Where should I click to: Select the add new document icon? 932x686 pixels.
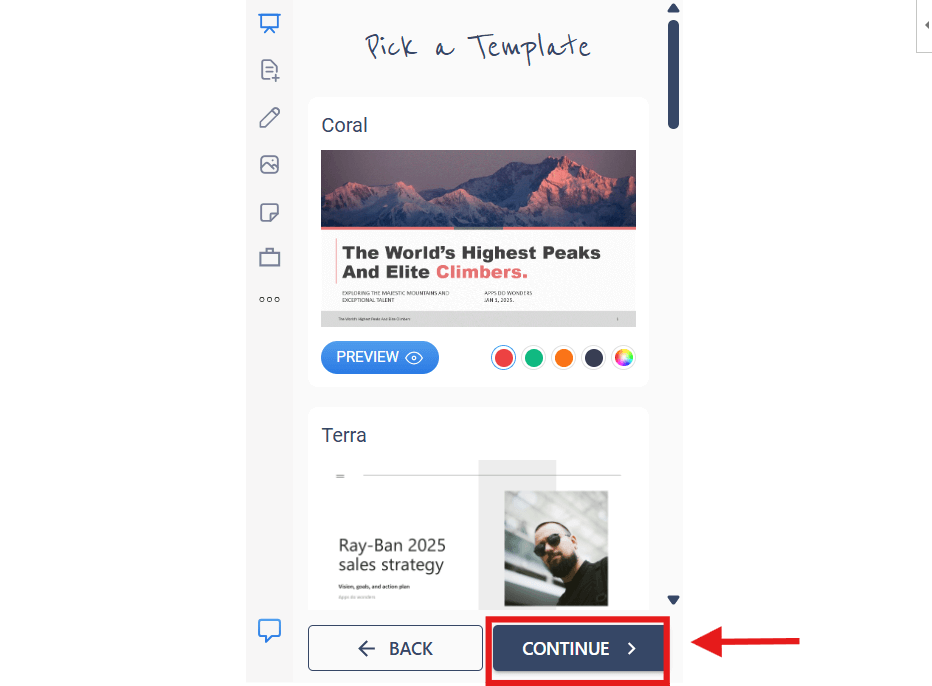click(270, 70)
